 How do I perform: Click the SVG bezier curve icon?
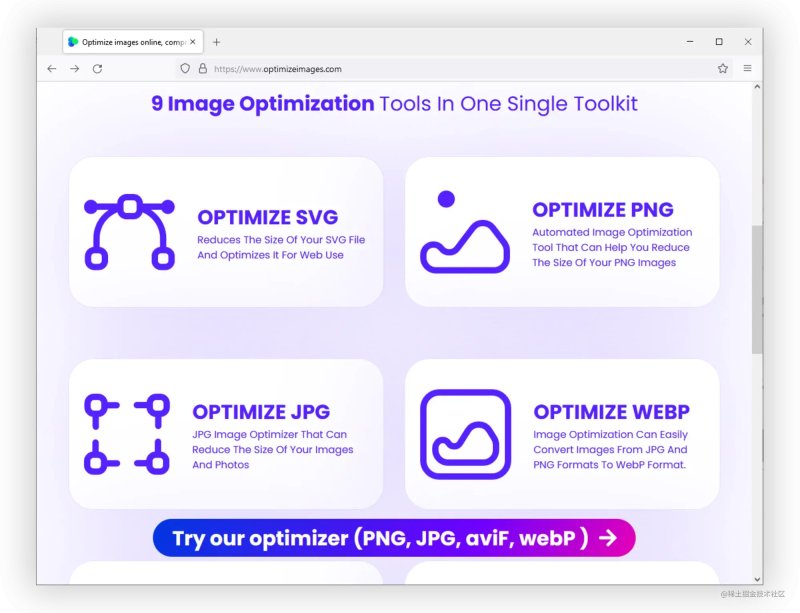(130, 232)
